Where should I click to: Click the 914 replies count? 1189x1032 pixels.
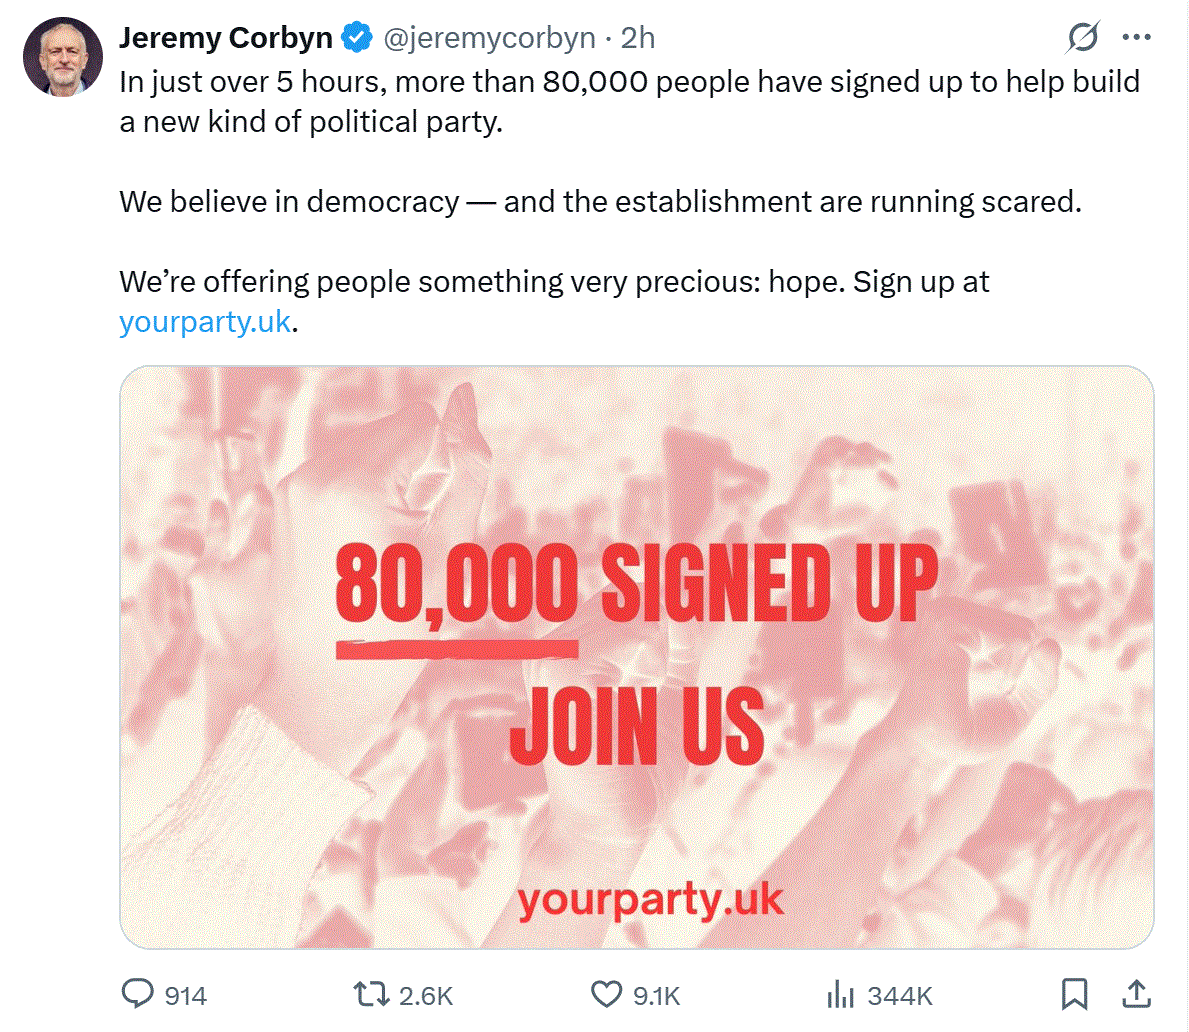pyautogui.click(x=186, y=996)
